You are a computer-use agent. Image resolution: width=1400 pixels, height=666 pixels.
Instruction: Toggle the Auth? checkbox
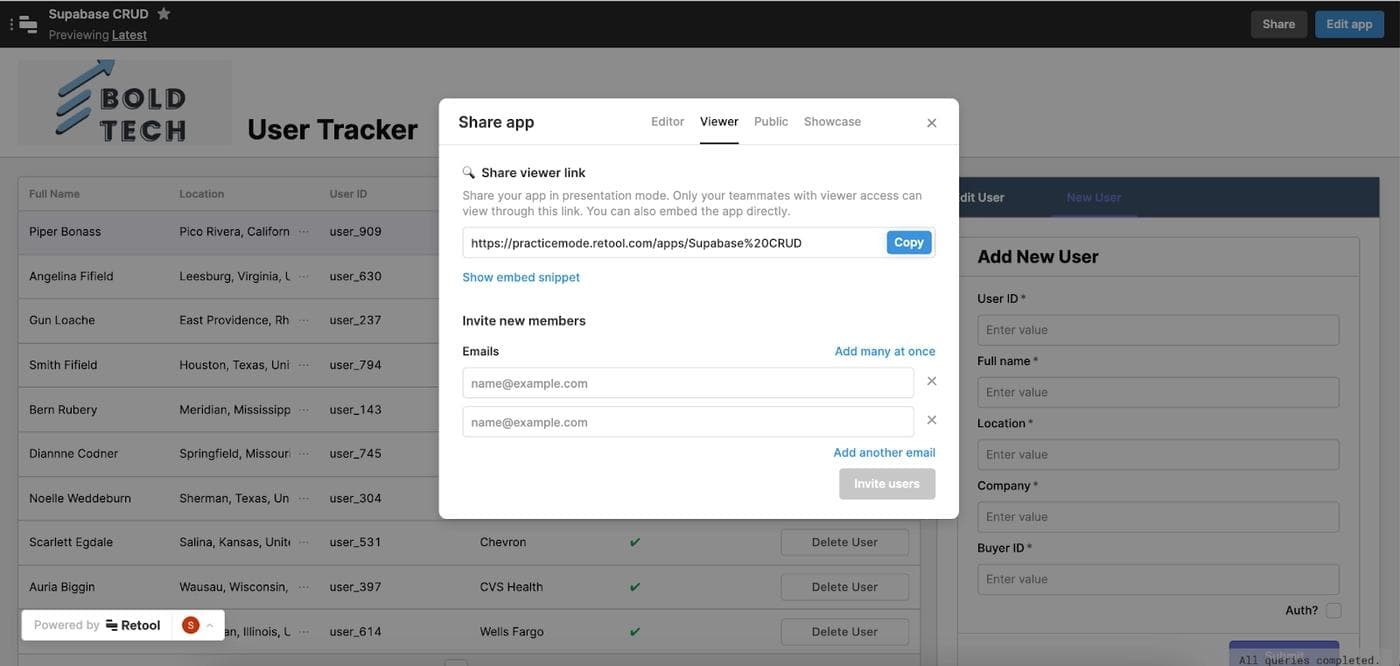point(1333,610)
